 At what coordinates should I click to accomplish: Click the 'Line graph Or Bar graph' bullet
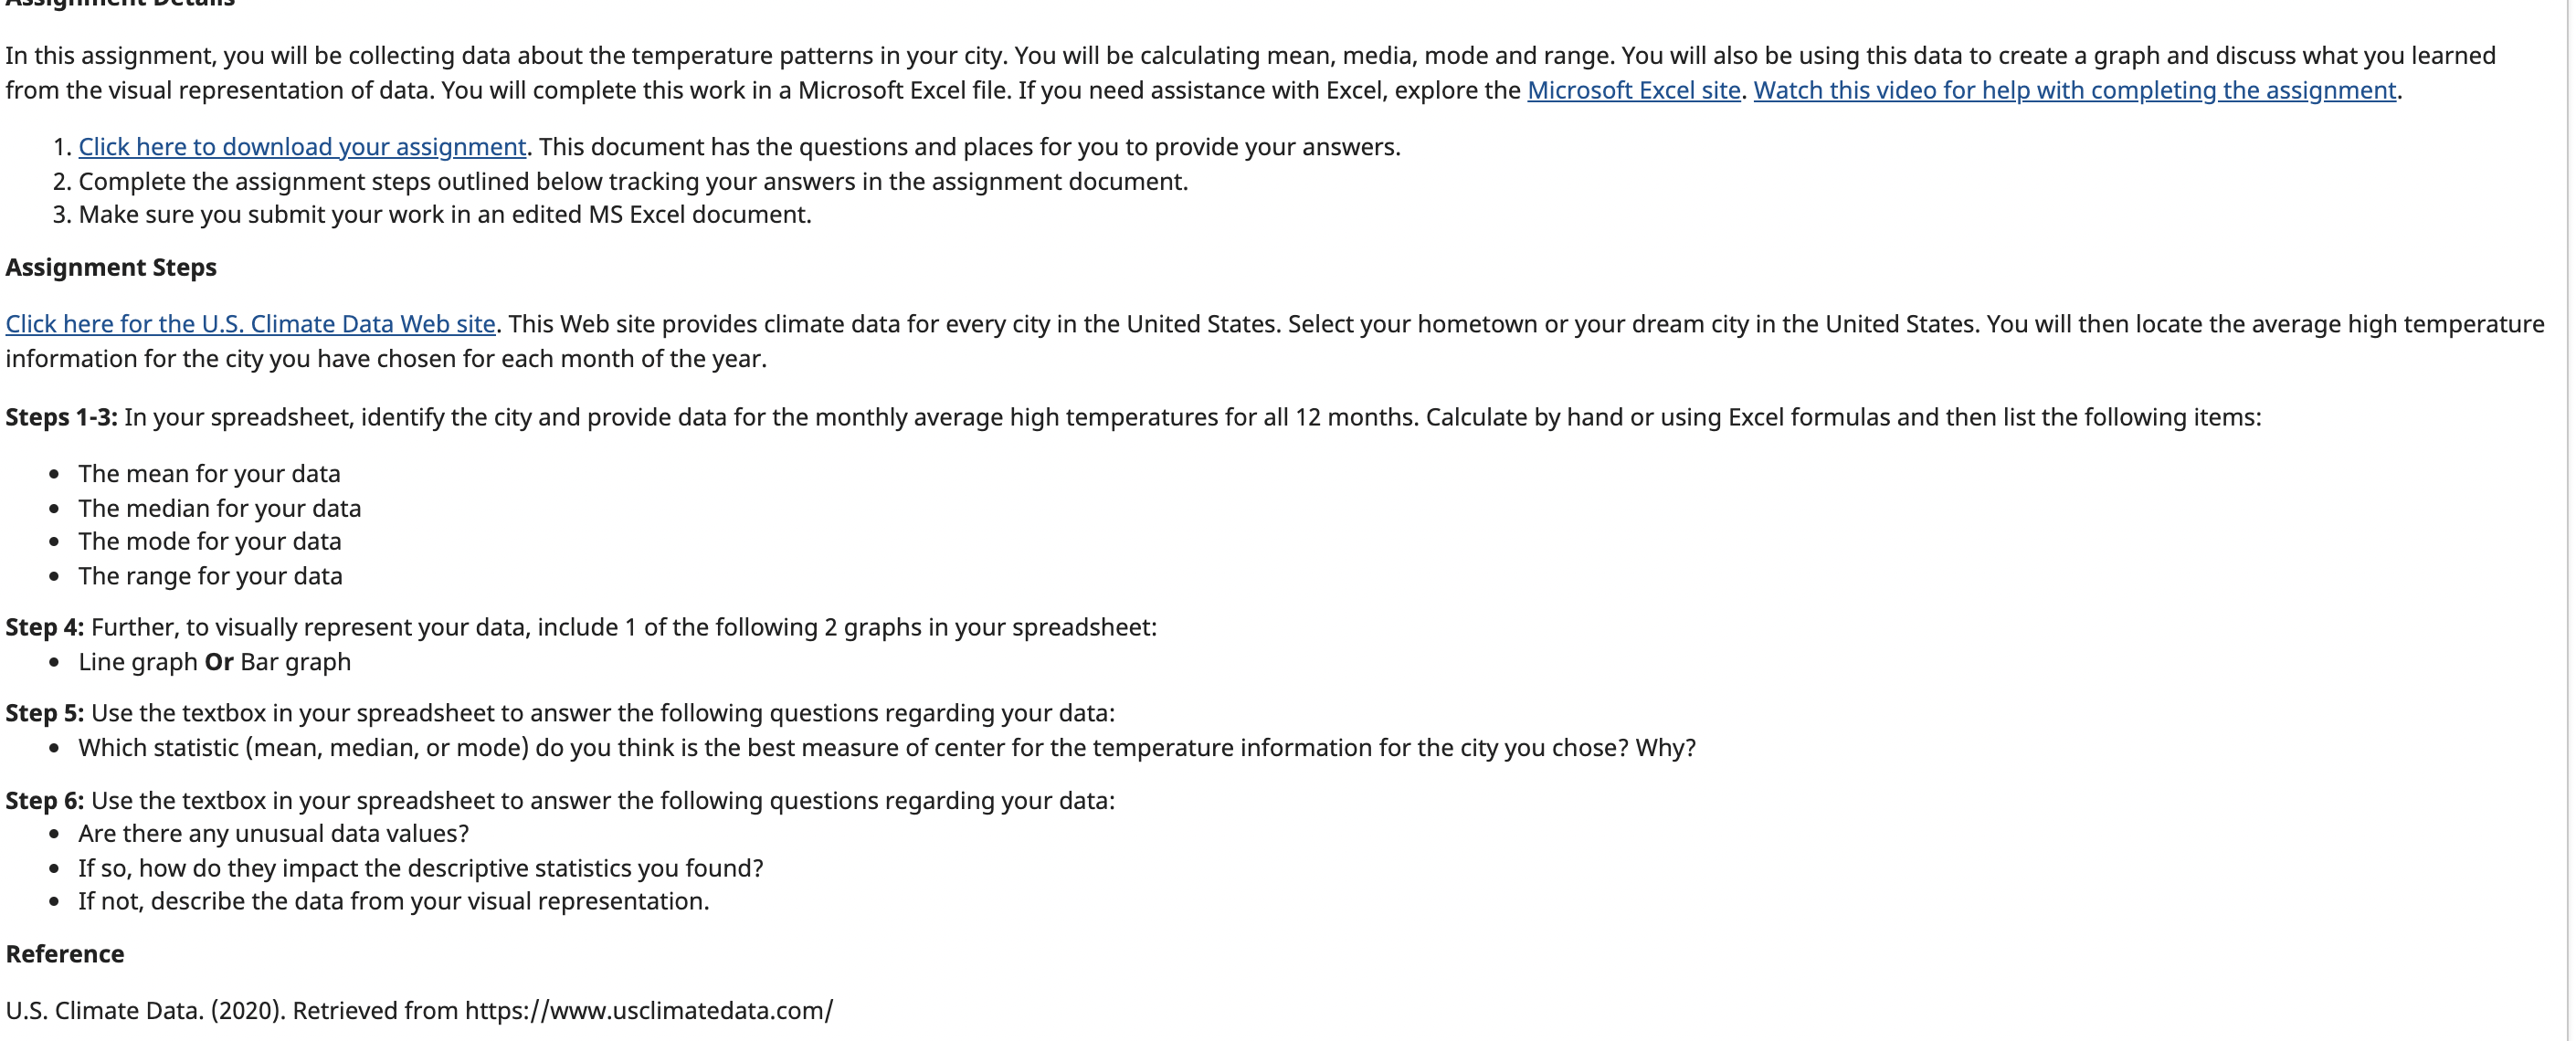click(x=215, y=662)
